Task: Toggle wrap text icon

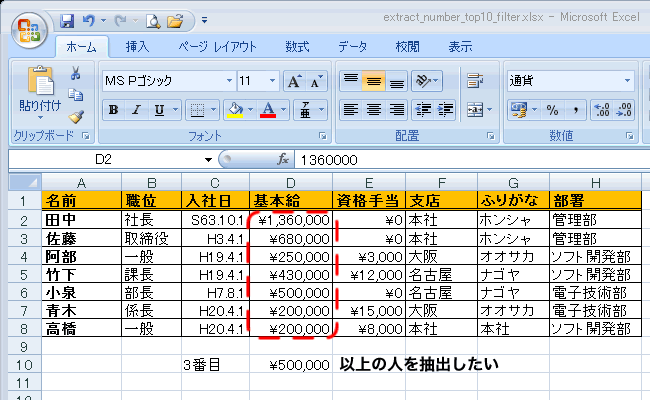Action: click(x=475, y=80)
